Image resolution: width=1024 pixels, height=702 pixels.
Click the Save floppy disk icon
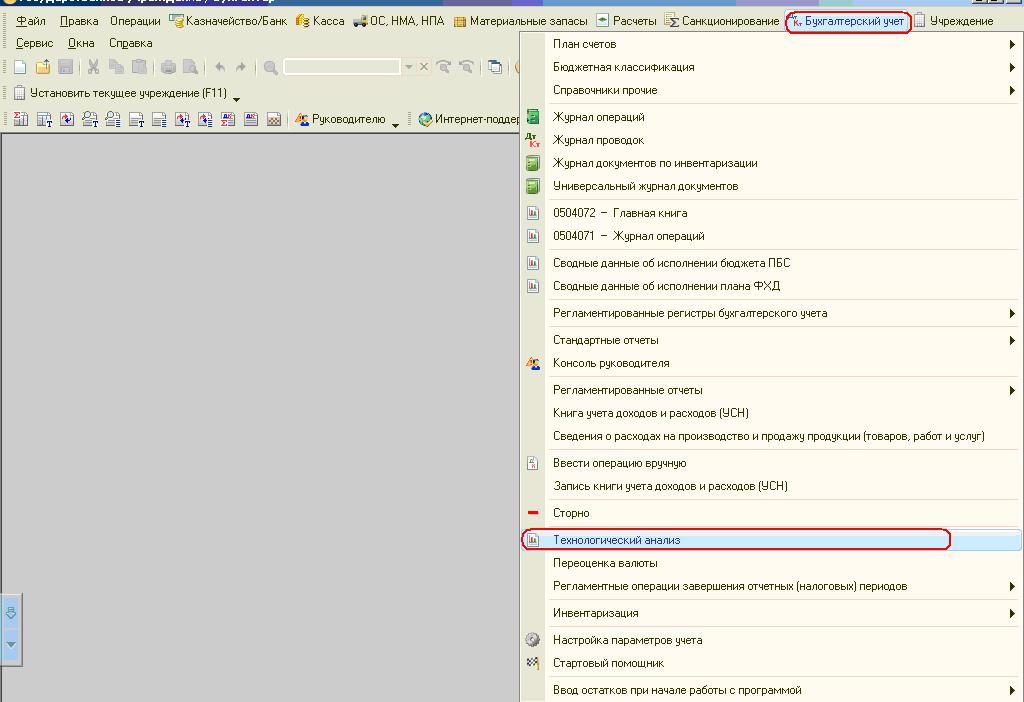coord(65,67)
